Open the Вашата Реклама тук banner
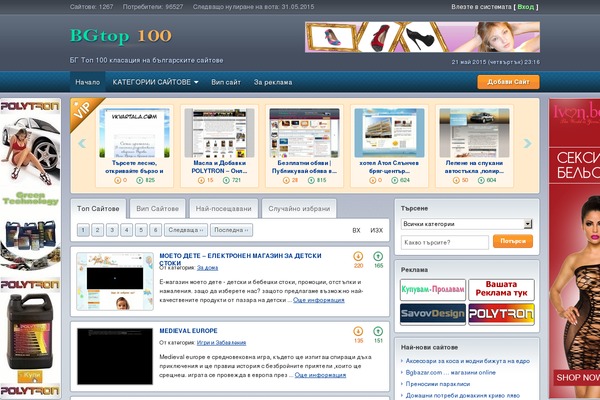600x400 pixels. [x=501, y=290]
